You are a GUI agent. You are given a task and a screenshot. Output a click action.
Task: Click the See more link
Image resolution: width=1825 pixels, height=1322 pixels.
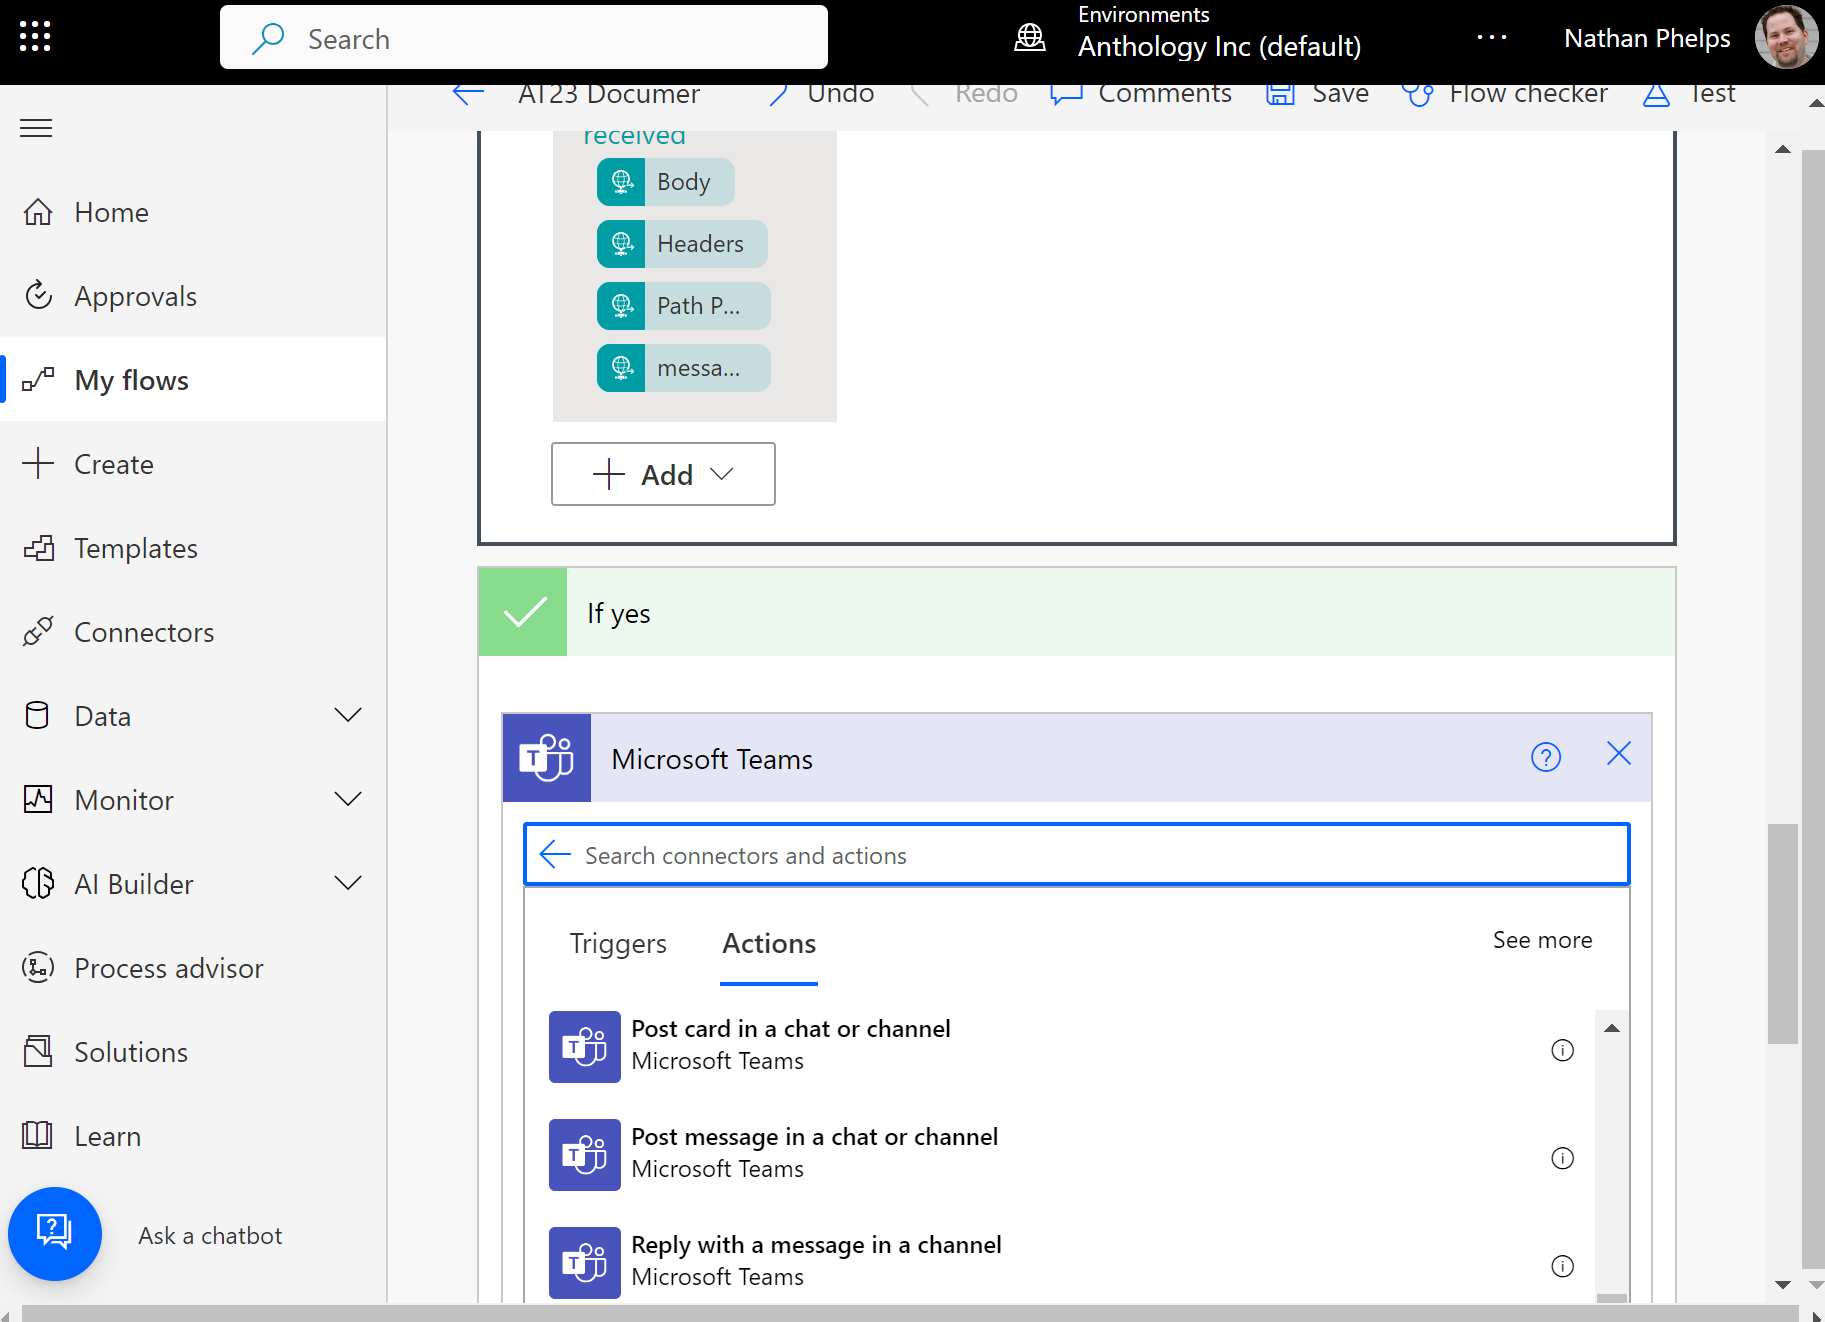(x=1542, y=940)
